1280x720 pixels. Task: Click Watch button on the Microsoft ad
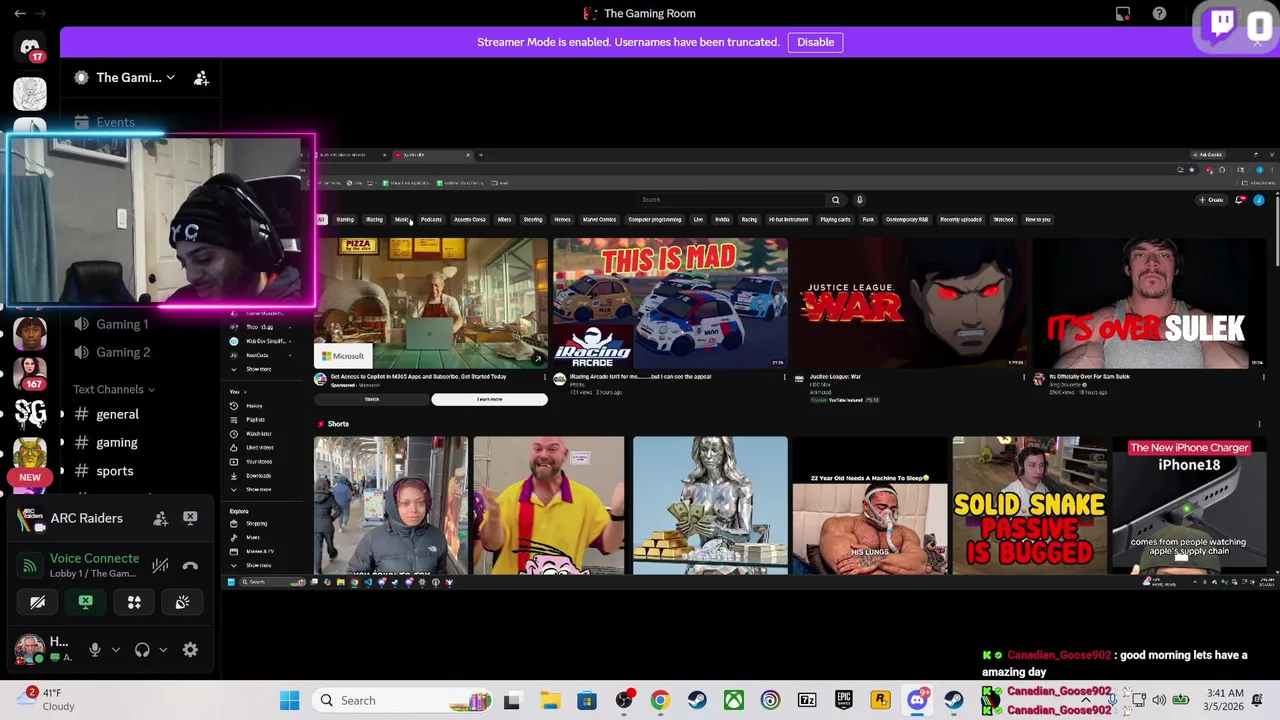372,399
